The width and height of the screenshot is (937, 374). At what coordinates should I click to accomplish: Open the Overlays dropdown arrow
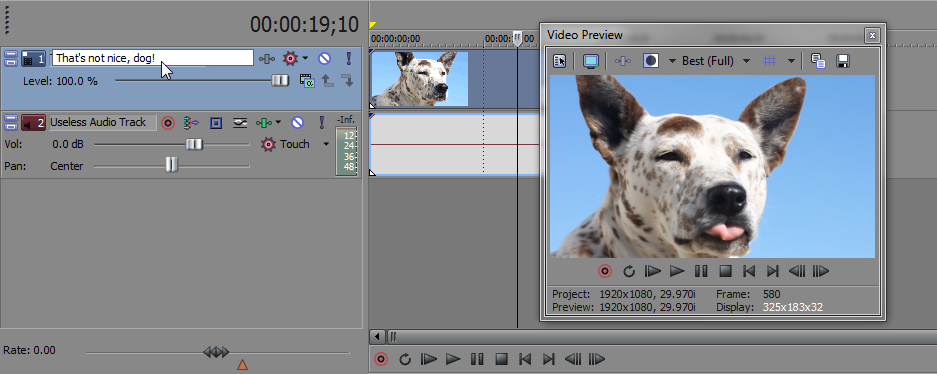(791, 61)
